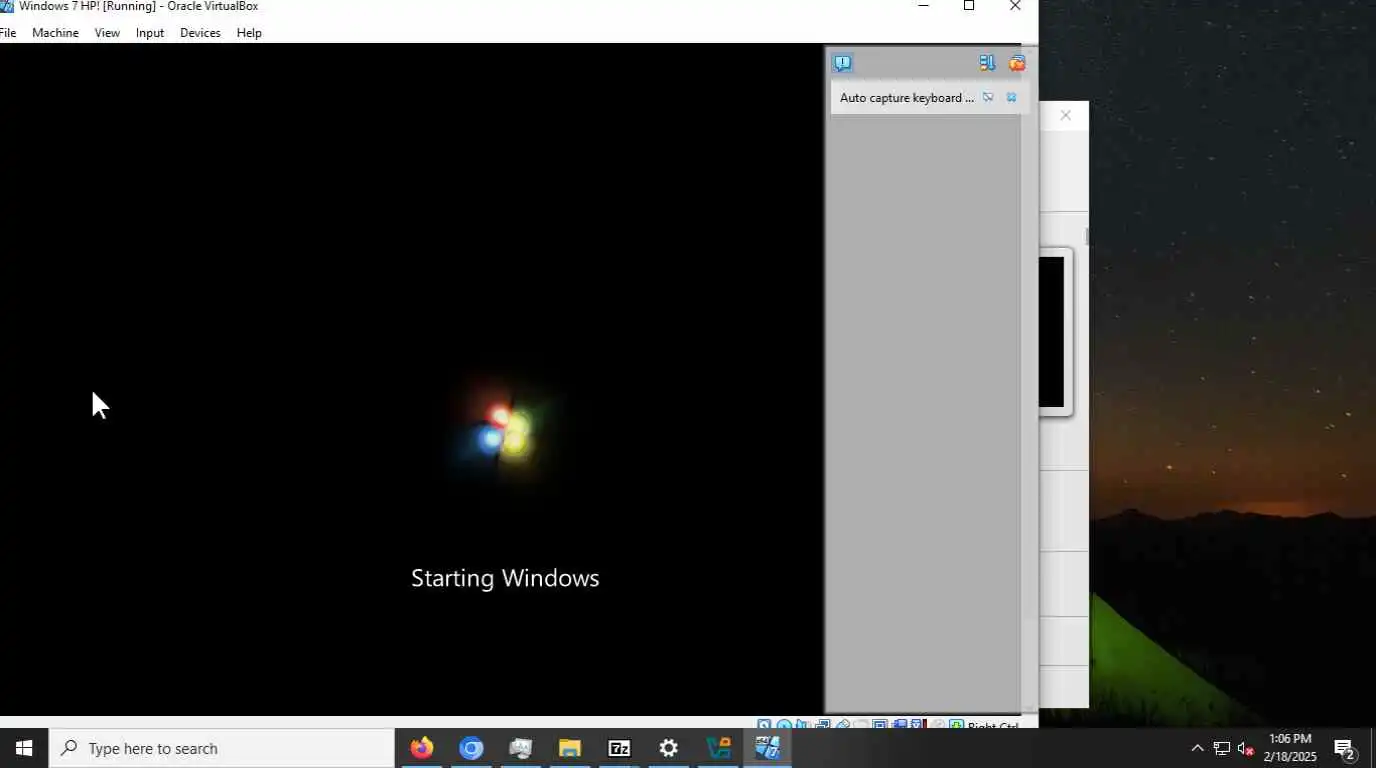Switch to the running VirtualBox VM taskbar icon
1376x768 pixels.
pyautogui.click(x=767, y=748)
